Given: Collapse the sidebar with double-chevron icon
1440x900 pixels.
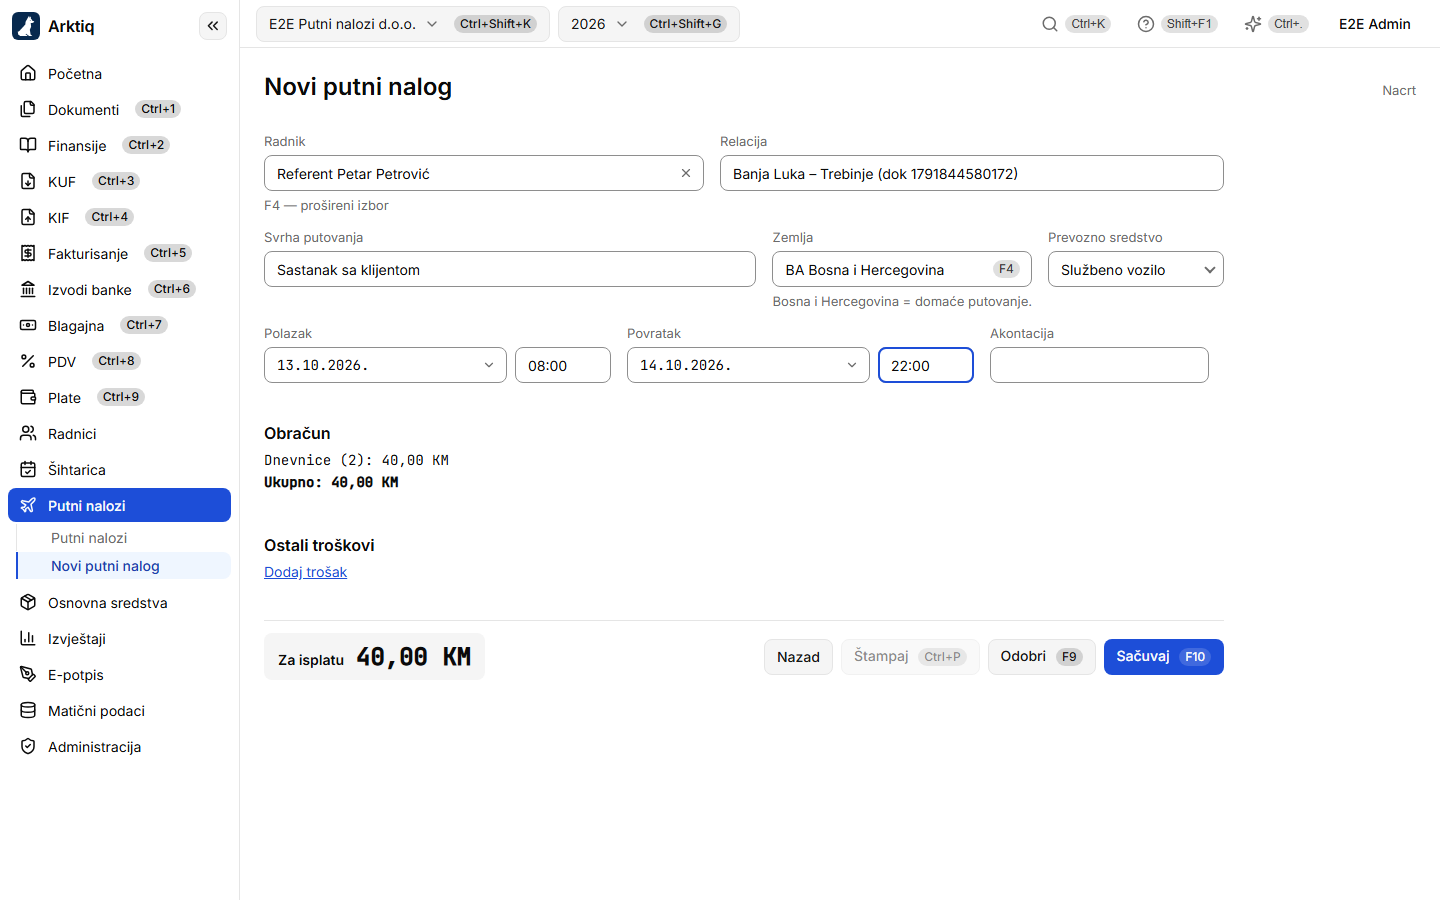Looking at the screenshot, I should coord(213,26).
